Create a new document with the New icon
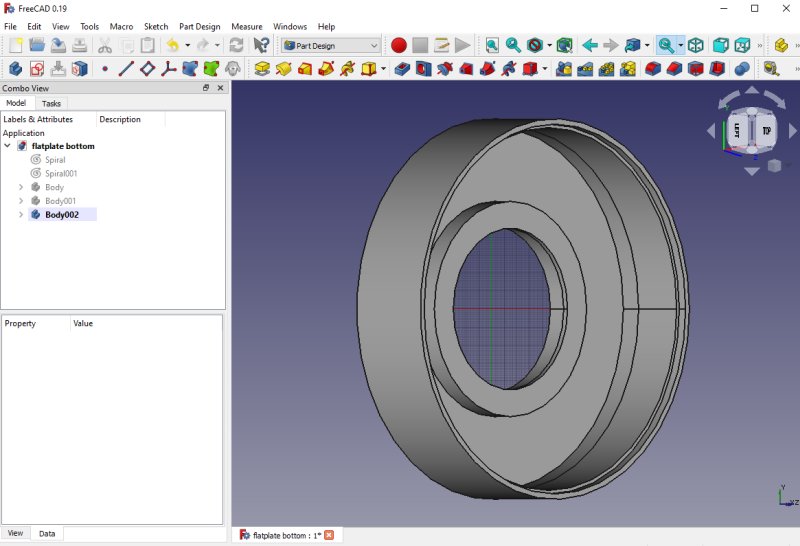The image size is (800, 546). tap(15, 45)
